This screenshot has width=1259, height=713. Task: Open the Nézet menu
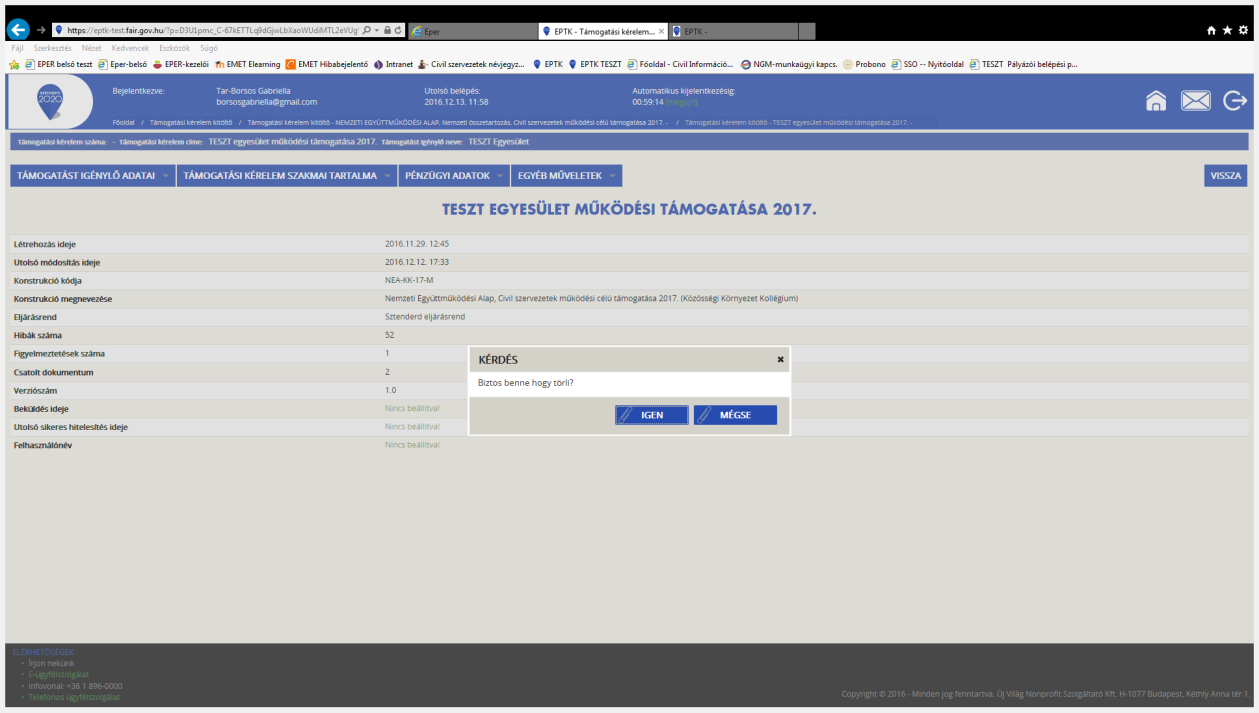click(92, 48)
